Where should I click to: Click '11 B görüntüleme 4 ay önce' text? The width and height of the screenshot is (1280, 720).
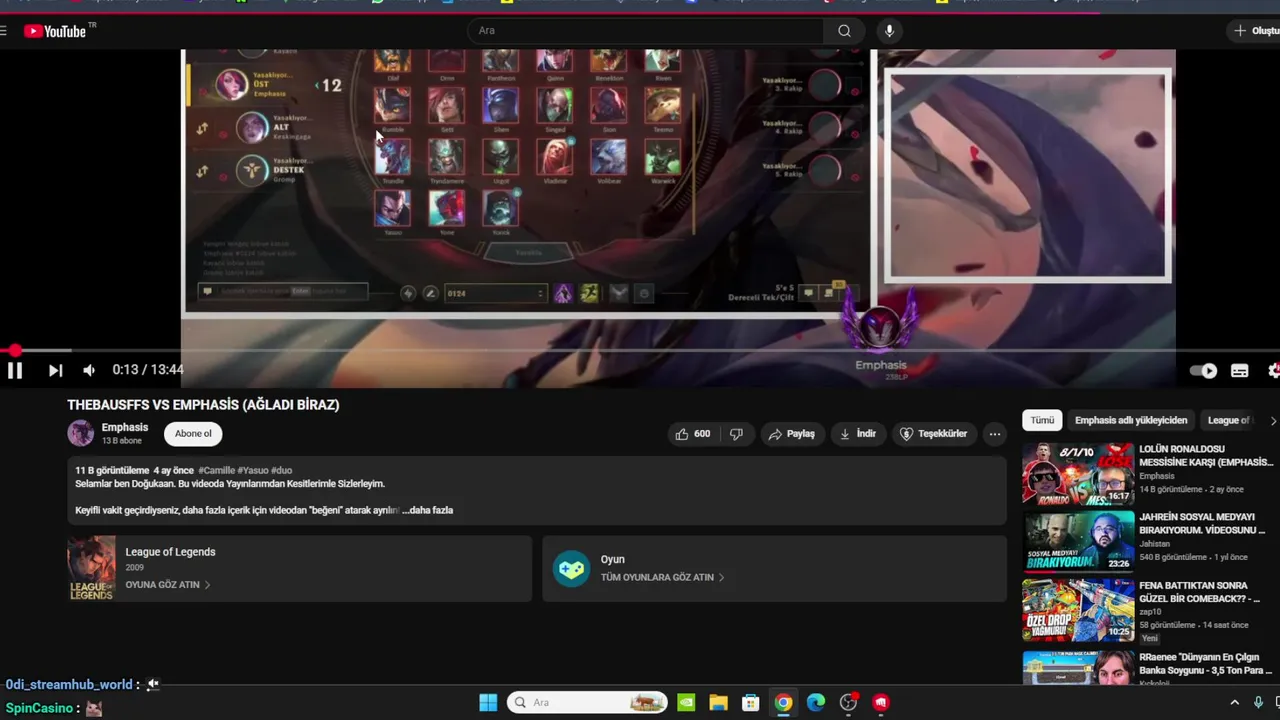coord(135,470)
